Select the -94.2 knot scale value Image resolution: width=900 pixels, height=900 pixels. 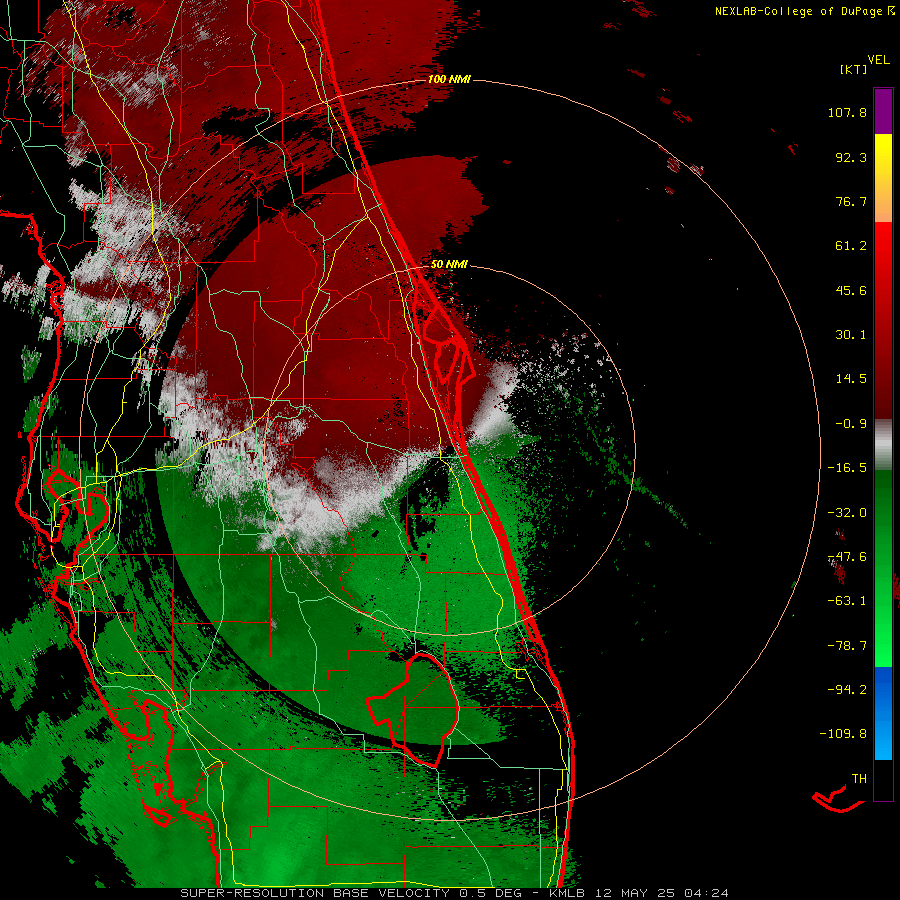[x=847, y=689]
